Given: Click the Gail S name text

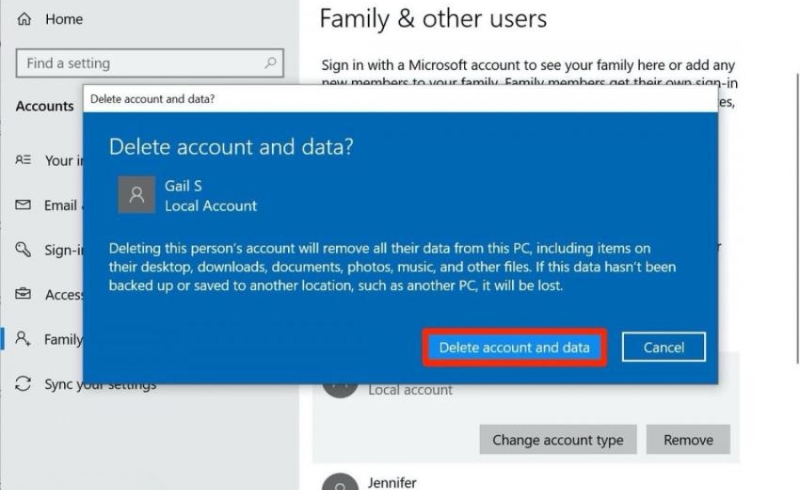Looking at the screenshot, I should point(183,186).
